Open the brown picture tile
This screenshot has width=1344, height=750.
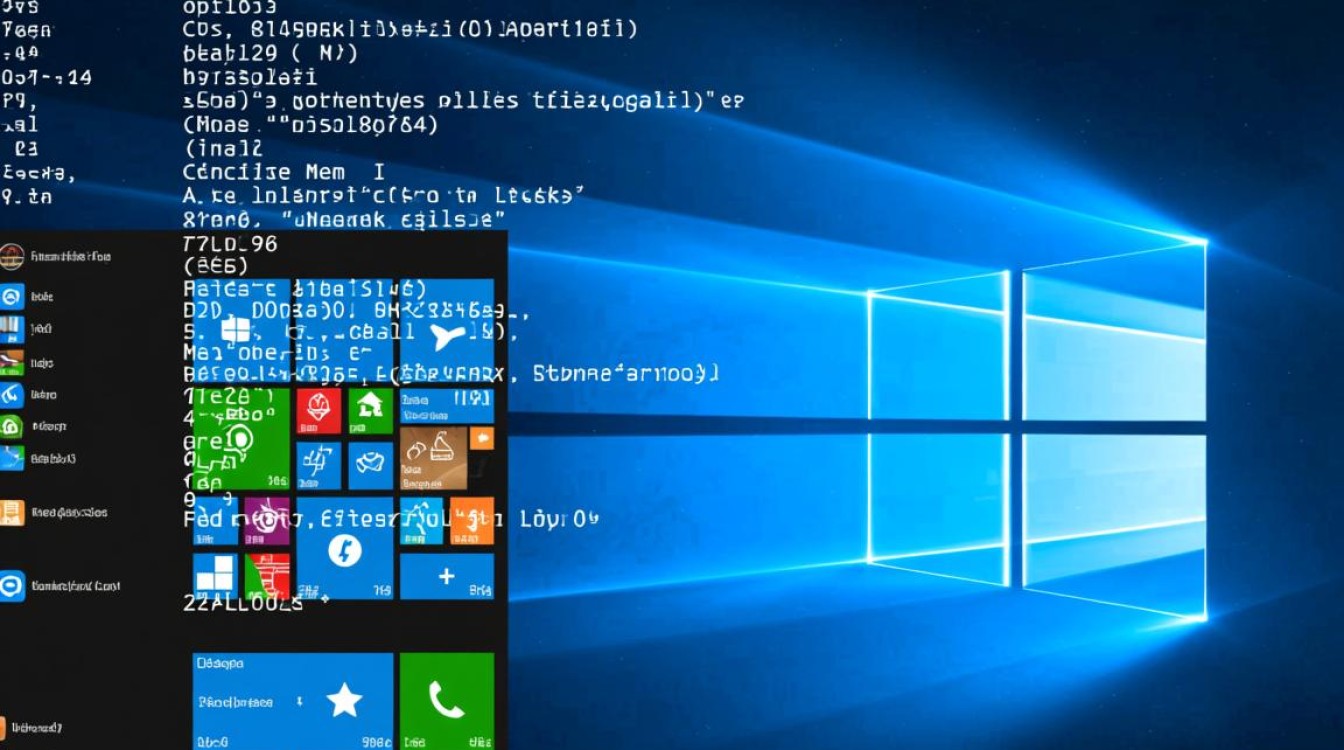point(433,458)
